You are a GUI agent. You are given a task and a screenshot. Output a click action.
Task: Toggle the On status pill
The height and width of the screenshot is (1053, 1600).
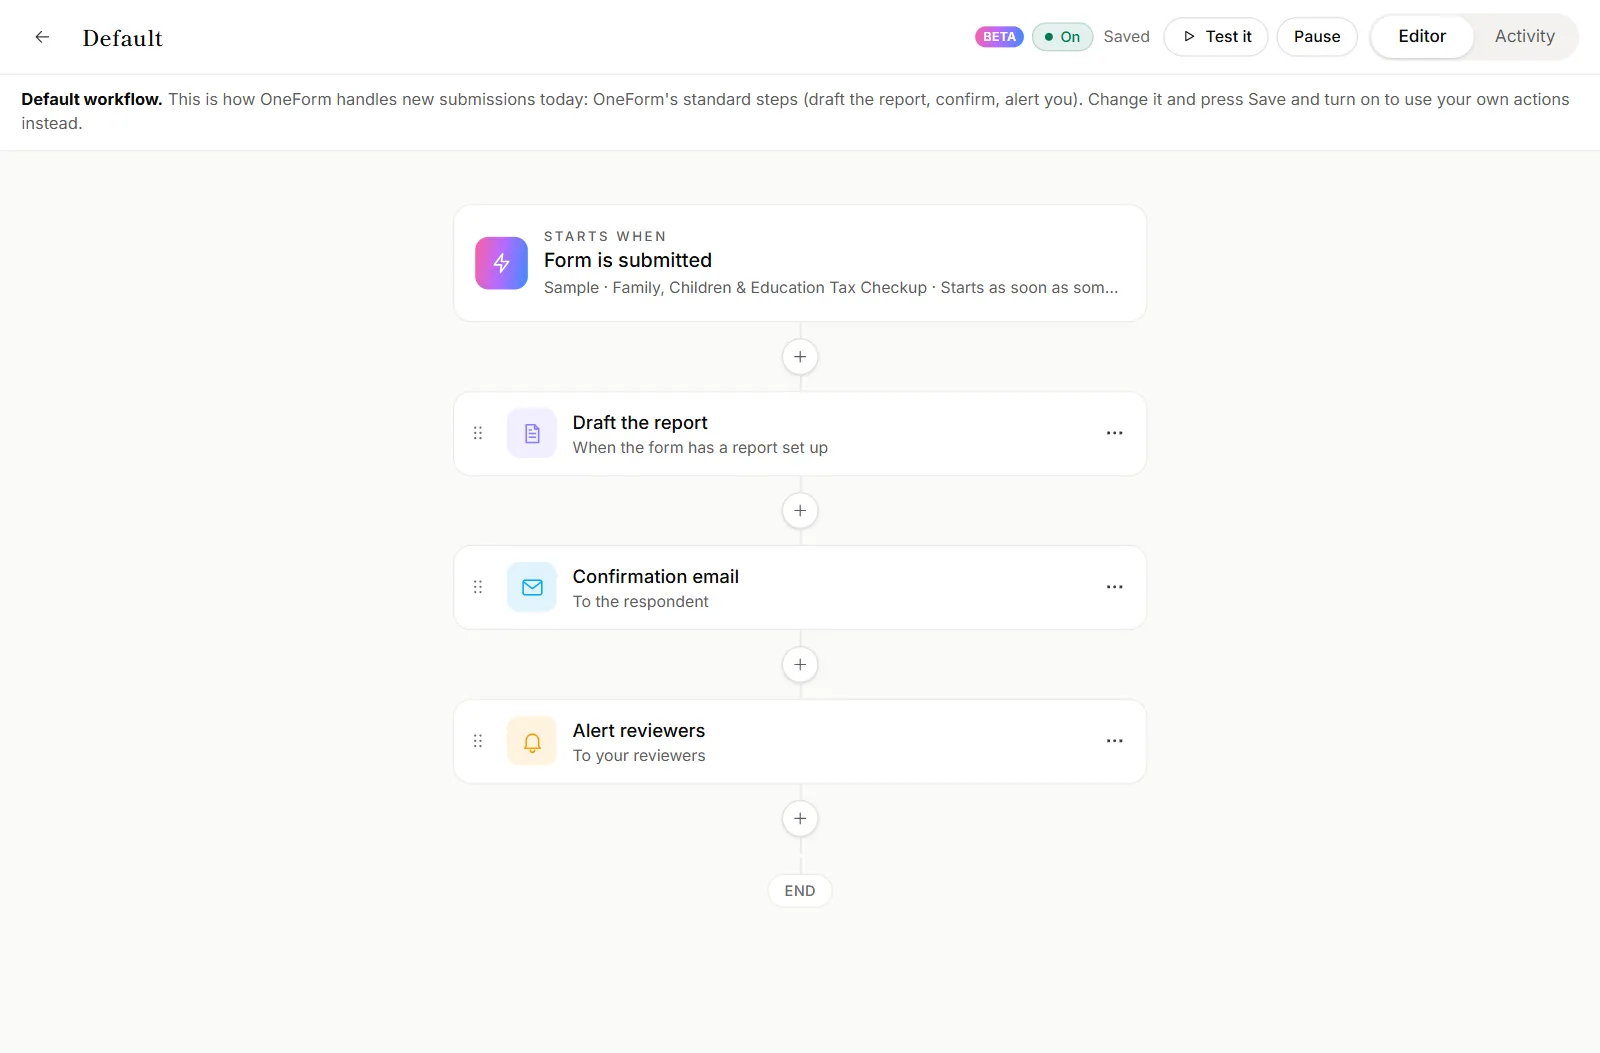(1062, 37)
